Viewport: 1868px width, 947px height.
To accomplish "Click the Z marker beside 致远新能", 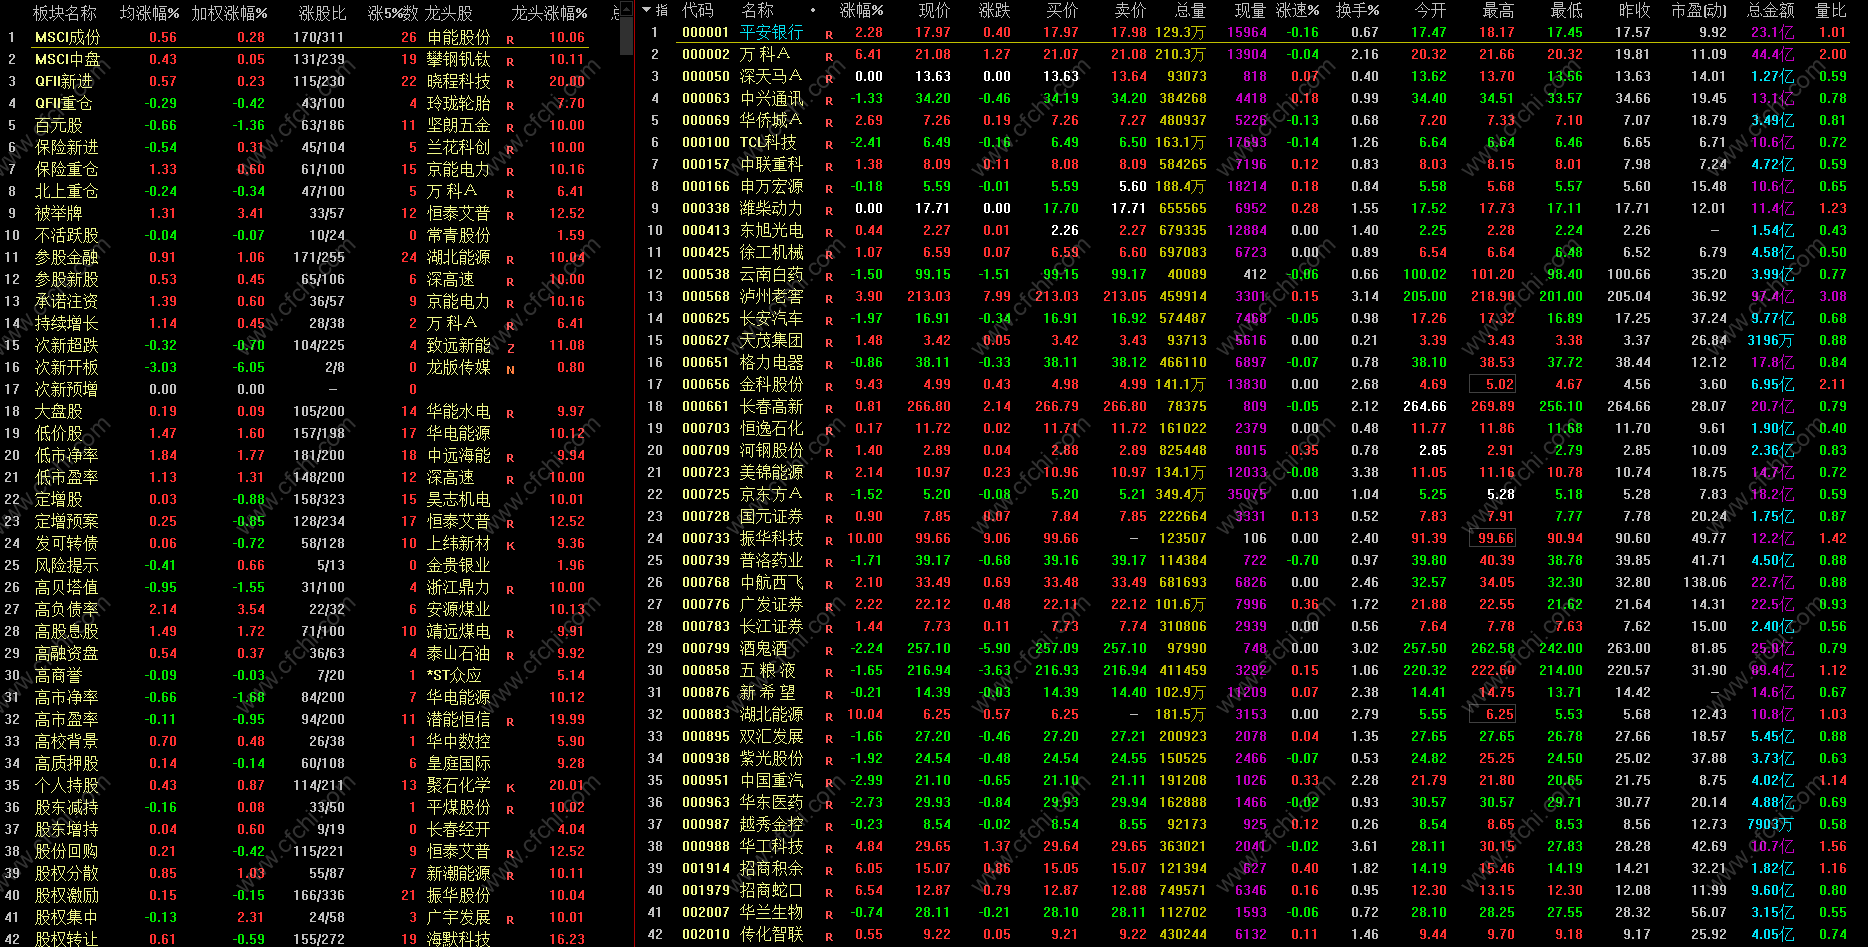I will point(510,347).
